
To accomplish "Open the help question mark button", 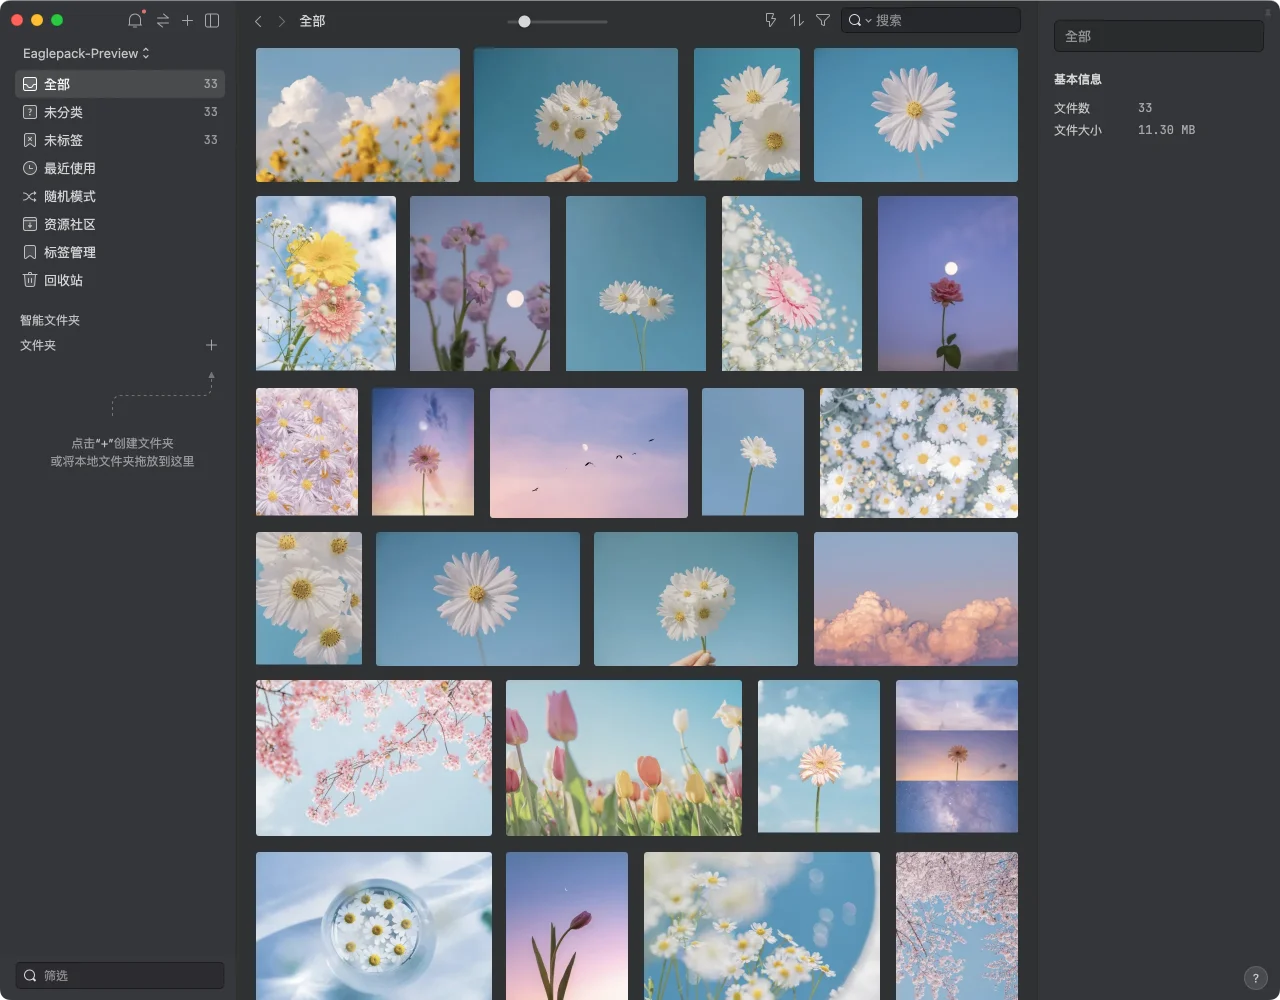I will (1255, 979).
